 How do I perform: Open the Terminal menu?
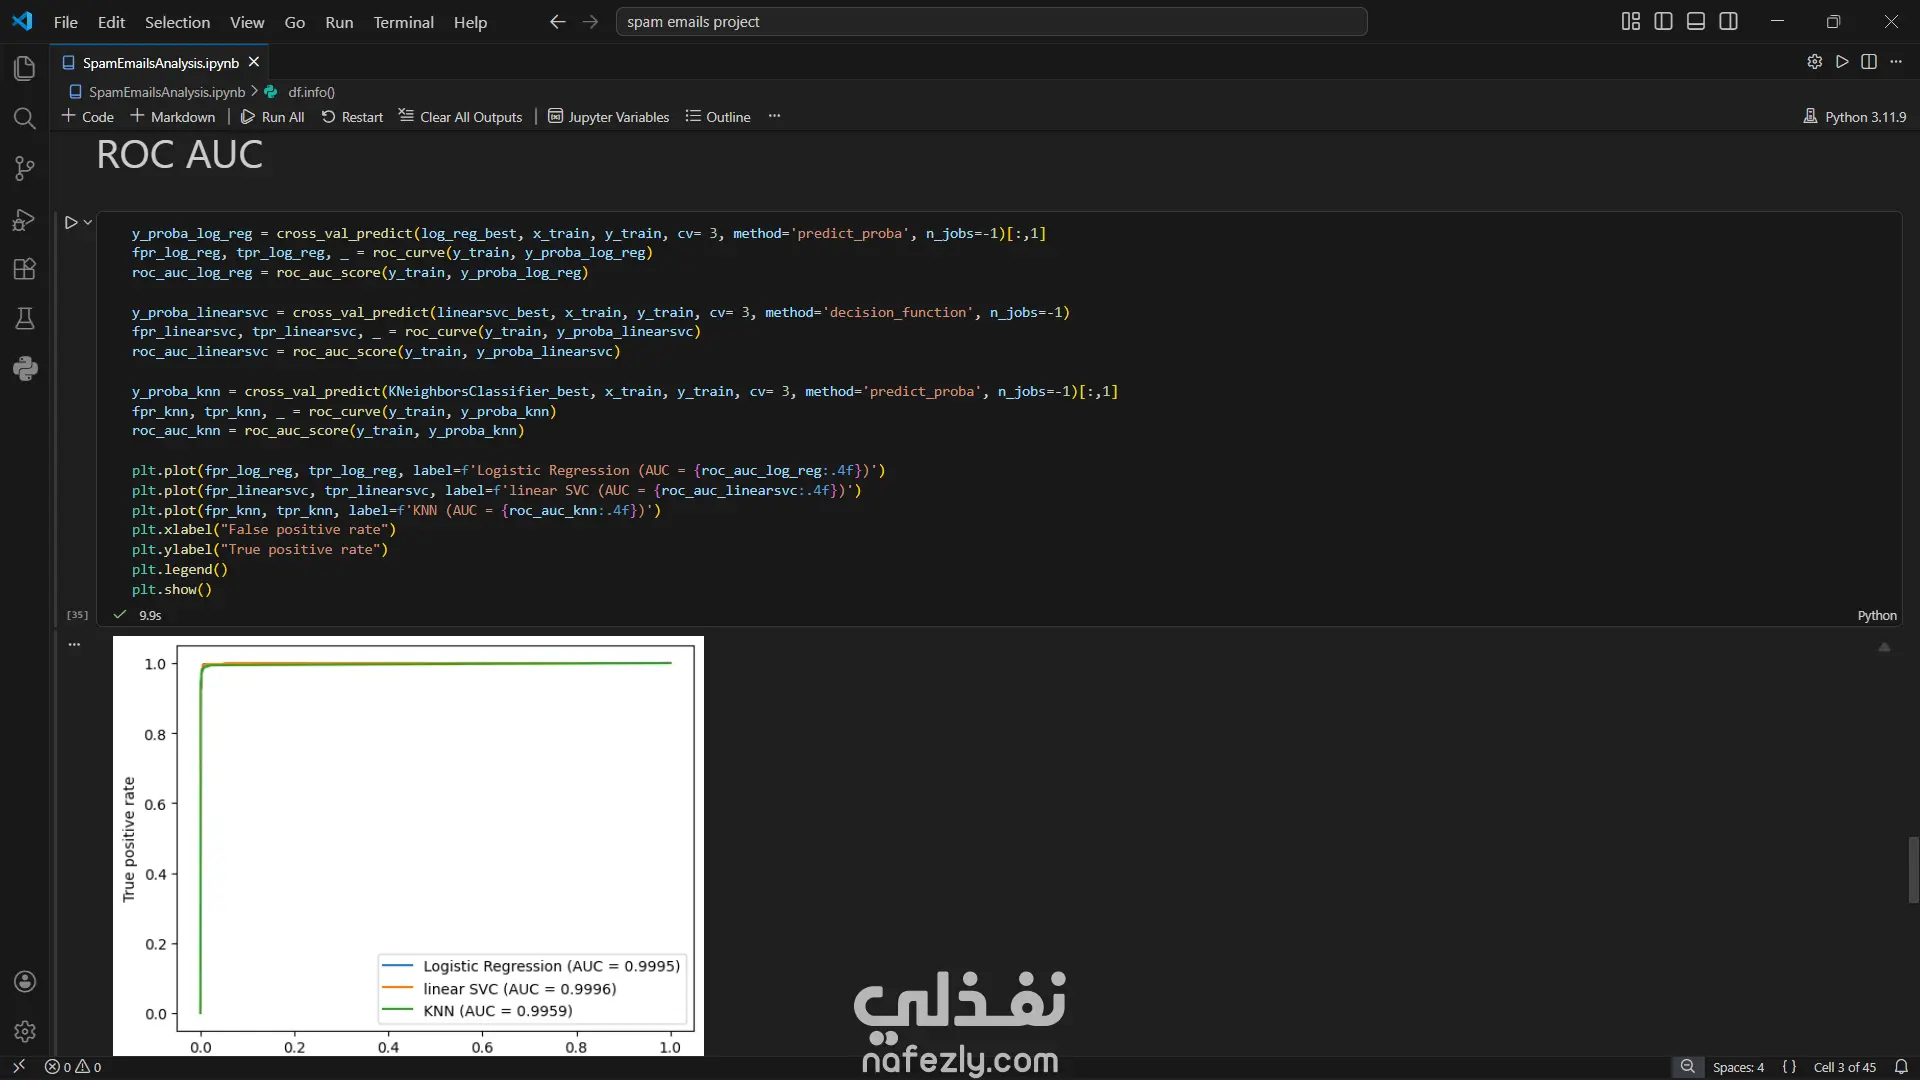tap(403, 22)
